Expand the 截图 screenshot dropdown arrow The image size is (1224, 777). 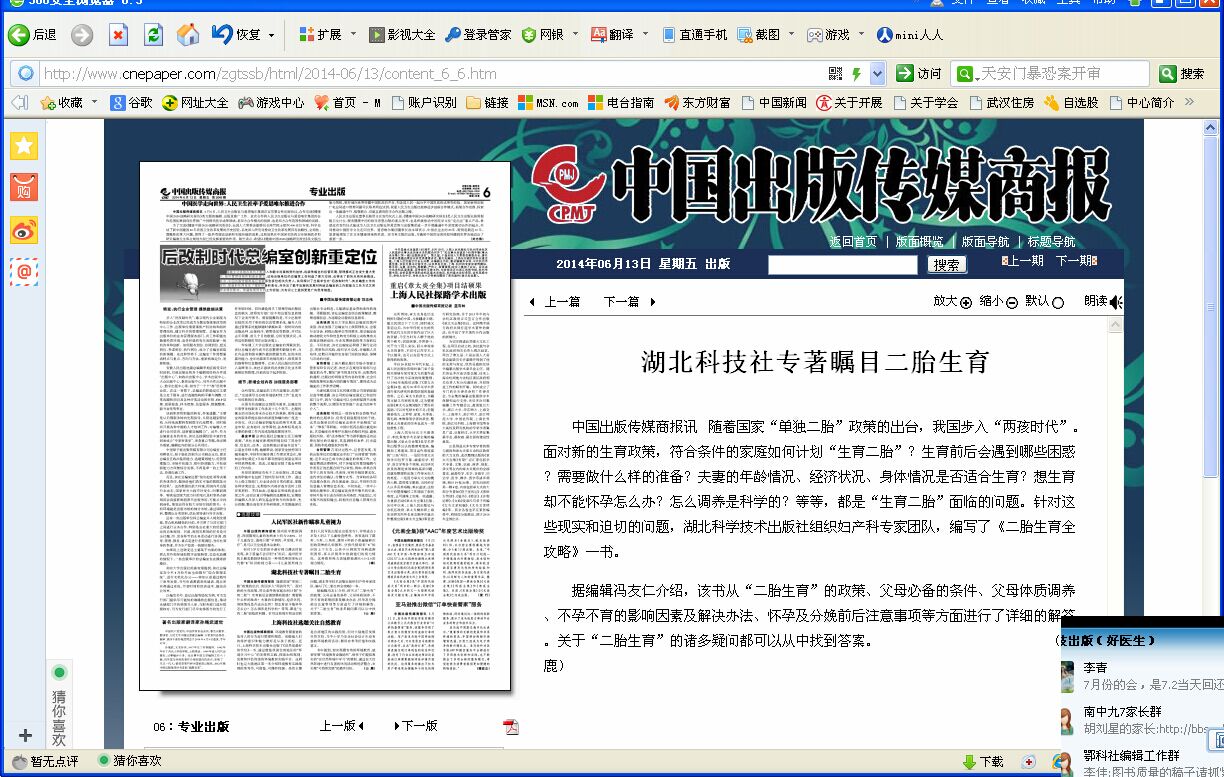pyautogui.click(x=792, y=35)
